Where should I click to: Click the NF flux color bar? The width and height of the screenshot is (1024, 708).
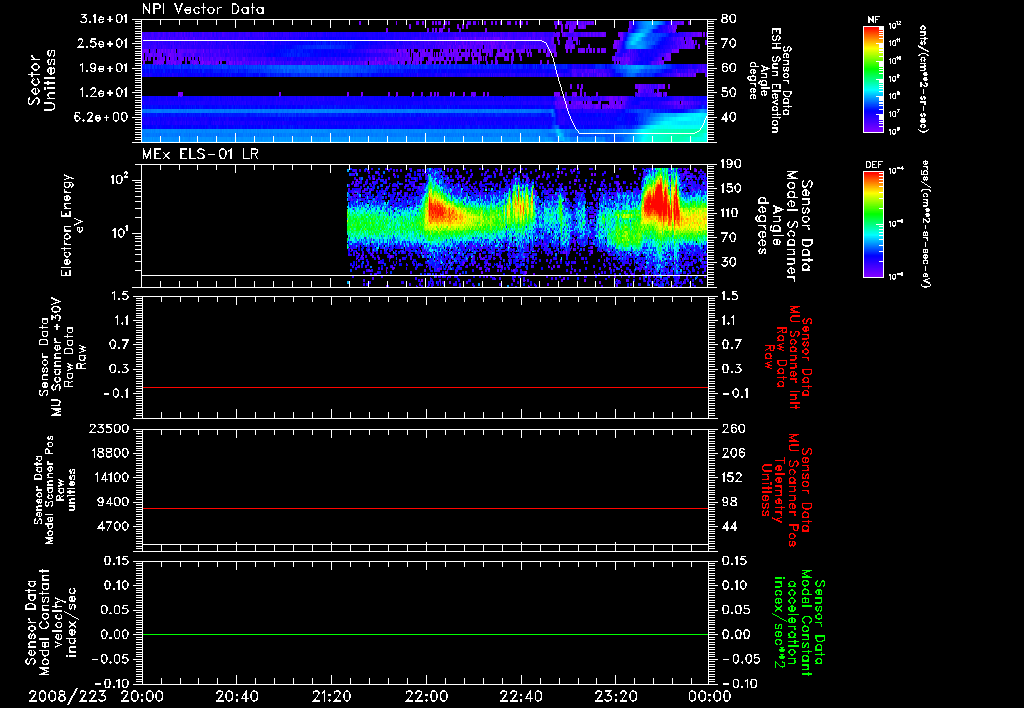point(874,79)
